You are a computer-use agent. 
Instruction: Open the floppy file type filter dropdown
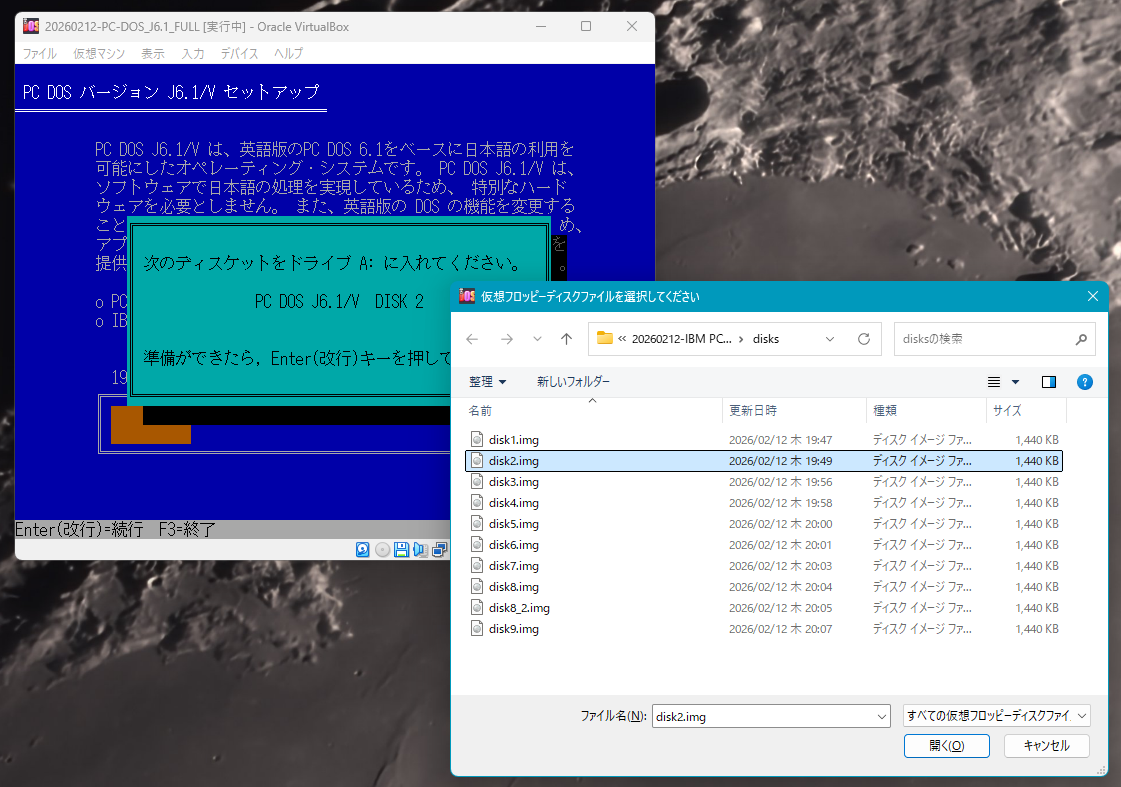coord(996,716)
